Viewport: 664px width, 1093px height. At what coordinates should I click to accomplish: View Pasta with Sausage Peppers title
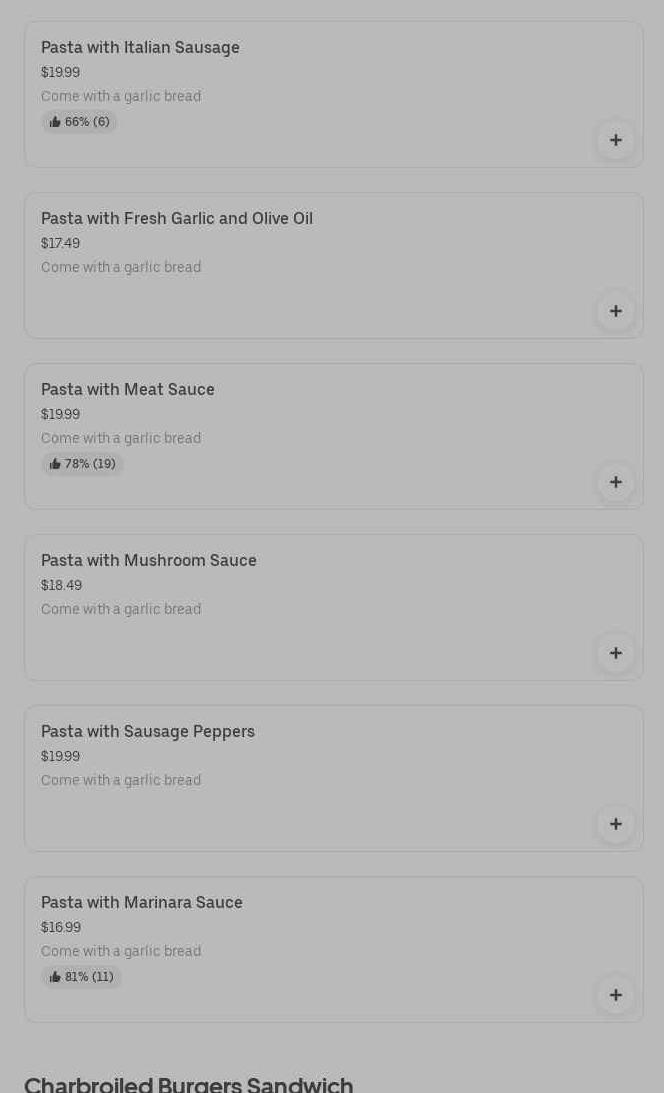click(x=148, y=731)
